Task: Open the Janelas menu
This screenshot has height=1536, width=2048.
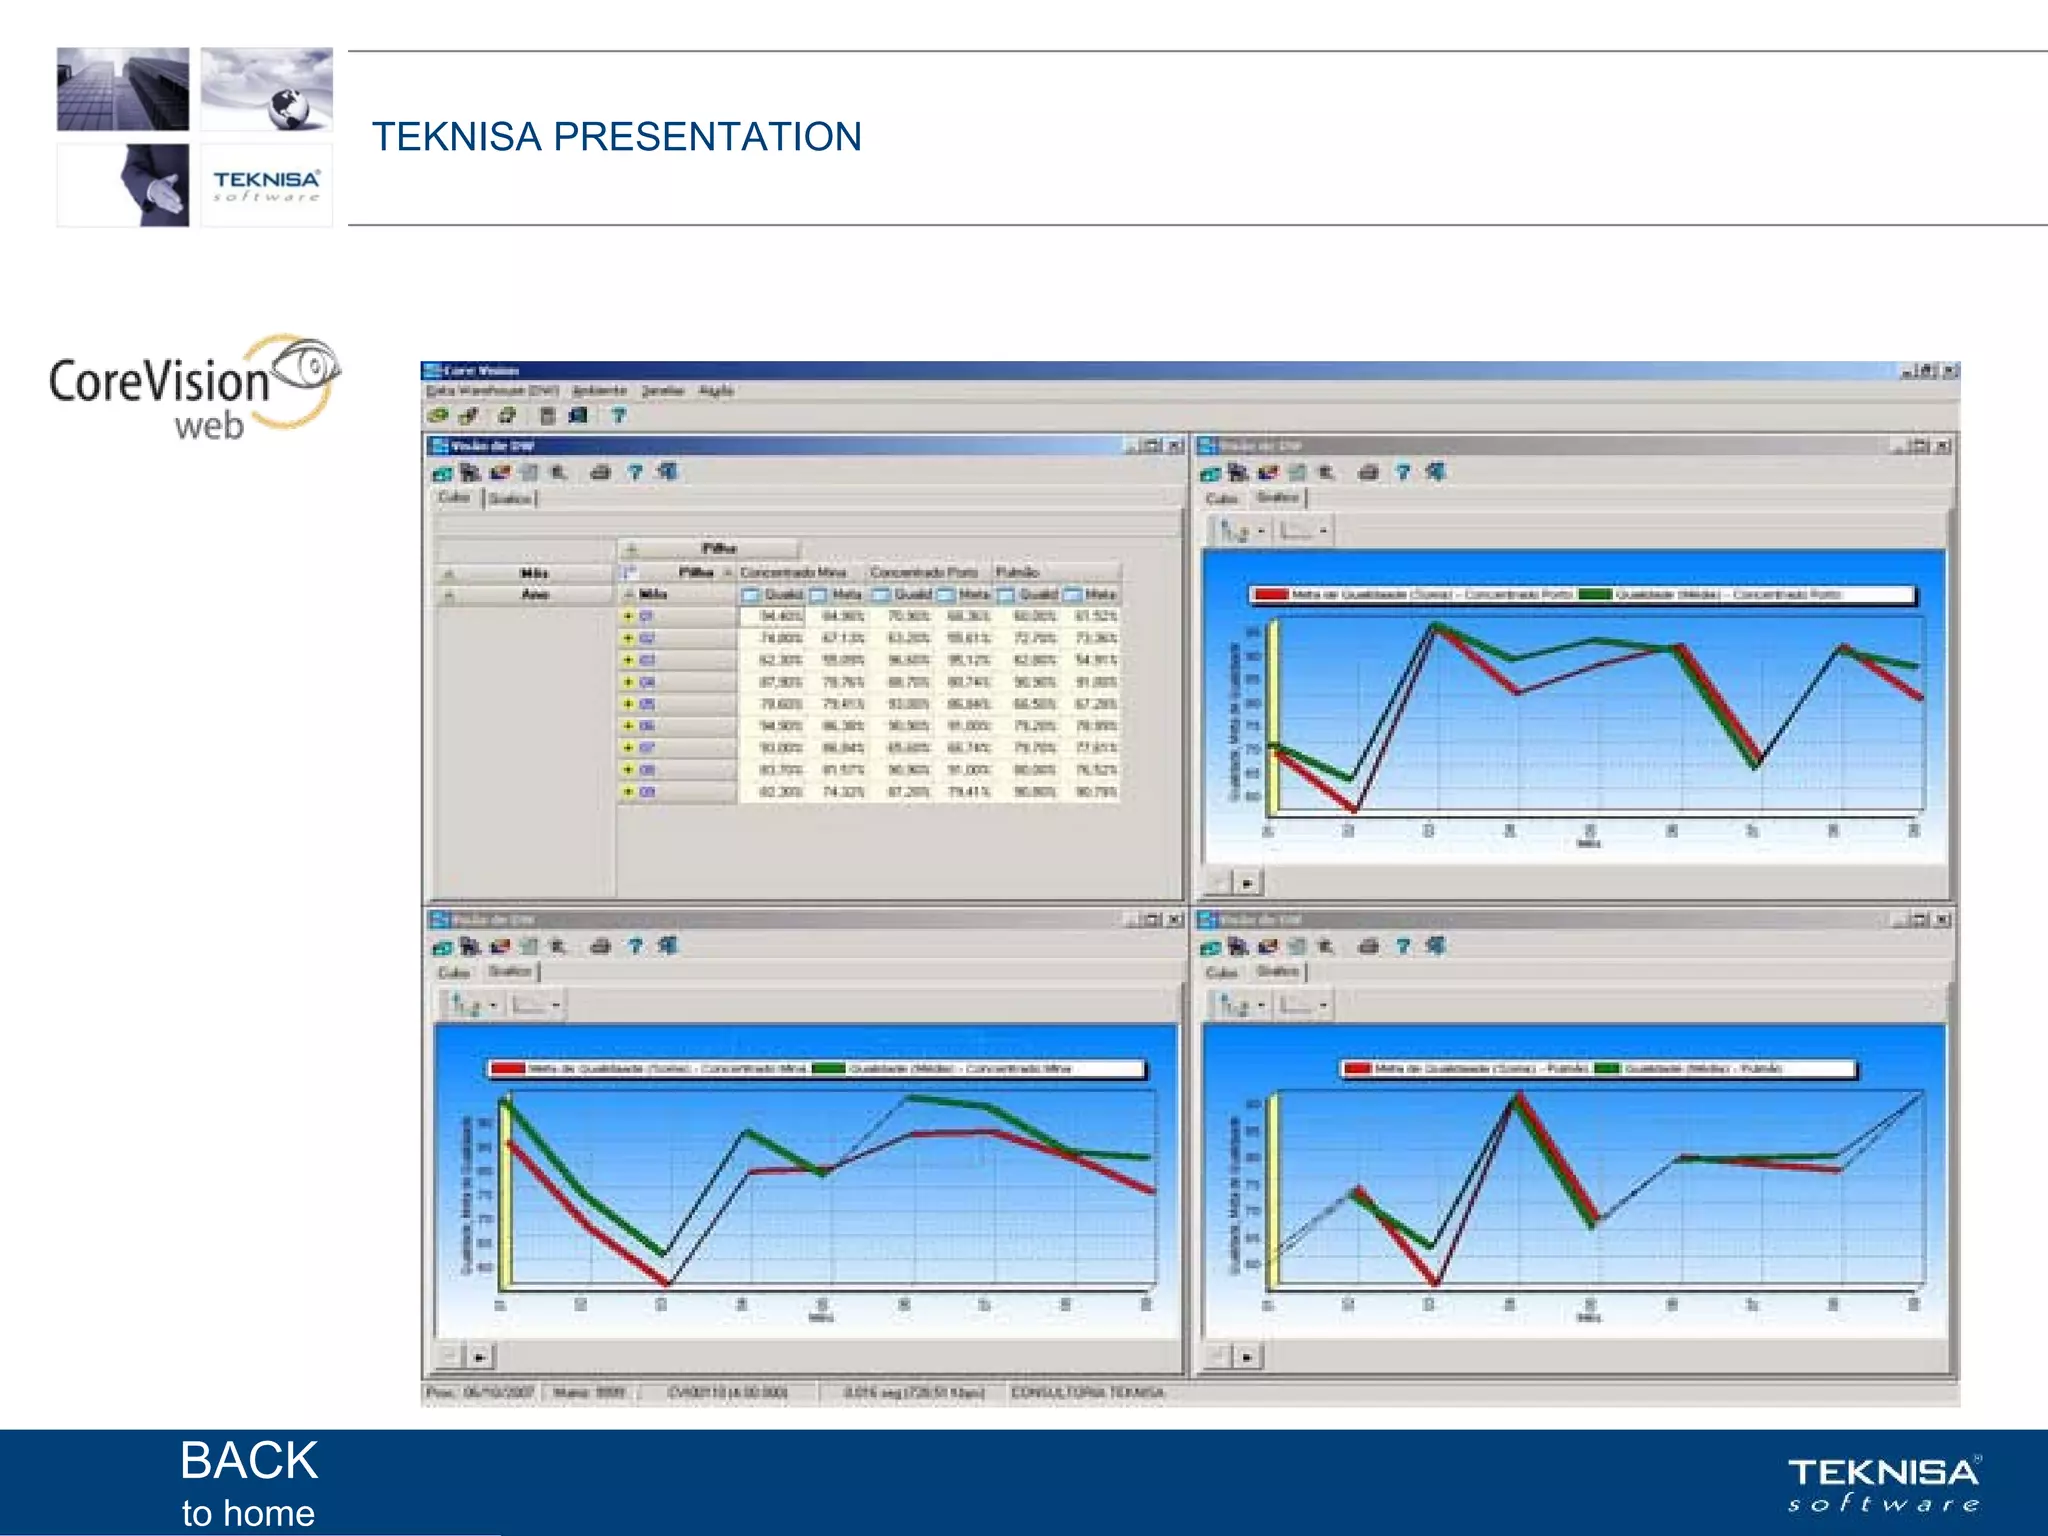Action: (662, 391)
